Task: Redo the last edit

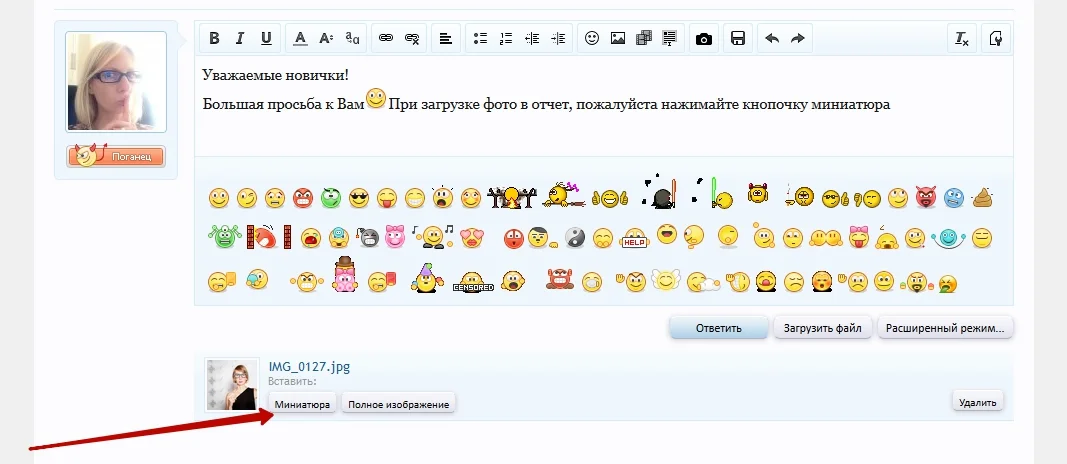Action: 798,38
